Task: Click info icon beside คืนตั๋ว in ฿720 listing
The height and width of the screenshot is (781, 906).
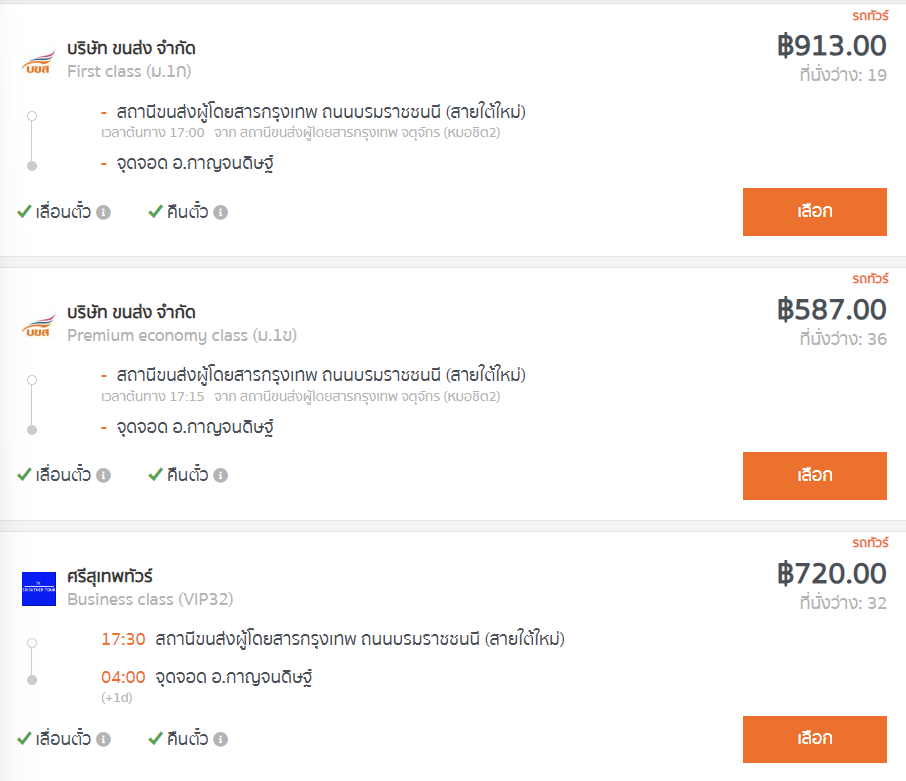Action: 221,739
